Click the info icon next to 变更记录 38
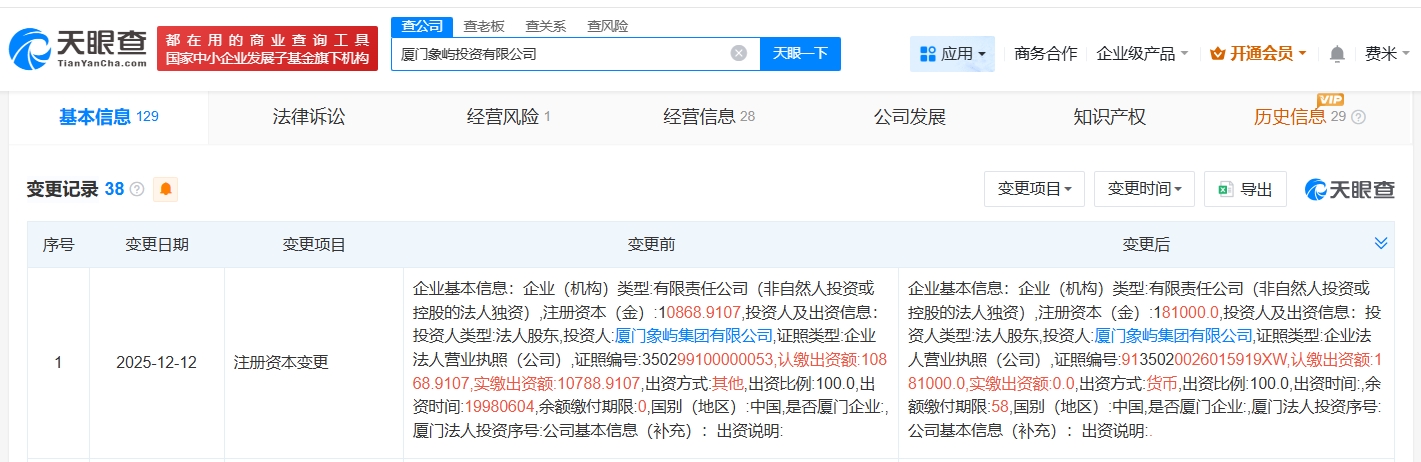This screenshot has height=462, width=1421. [137, 189]
